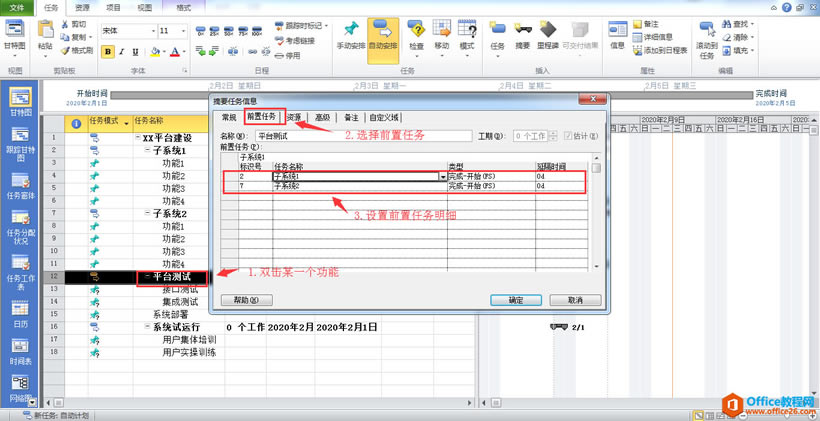This screenshot has width=820, height=421.
Task: Open Tracking Gantt (跟踪甘特图) view in sidebar
Action: click(x=20, y=144)
